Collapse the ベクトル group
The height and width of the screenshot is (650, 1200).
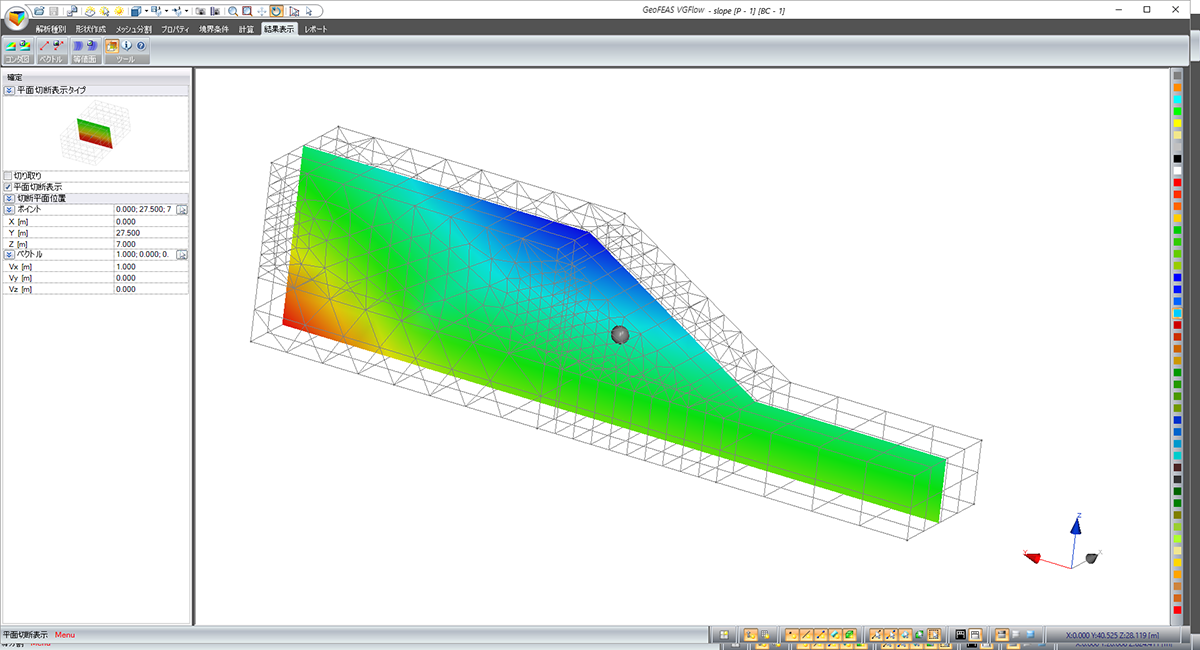[x=9, y=255]
